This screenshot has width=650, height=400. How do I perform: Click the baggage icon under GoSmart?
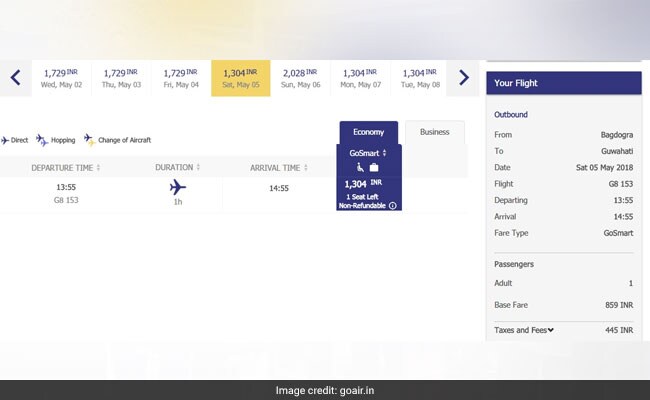(x=374, y=168)
